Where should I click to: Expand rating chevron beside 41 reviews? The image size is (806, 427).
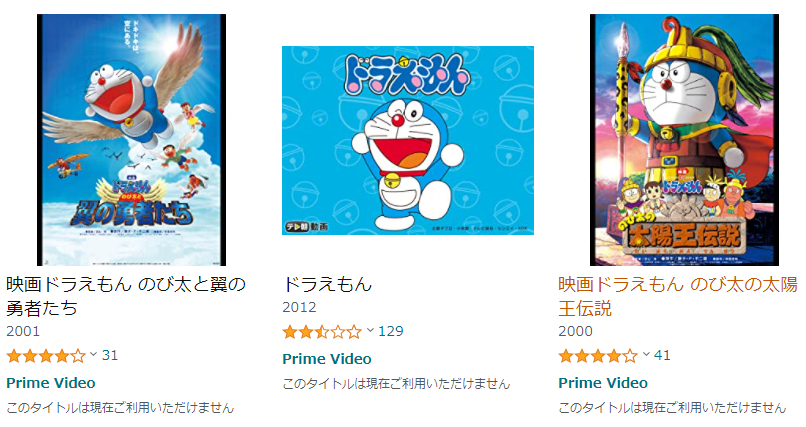[646, 354]
